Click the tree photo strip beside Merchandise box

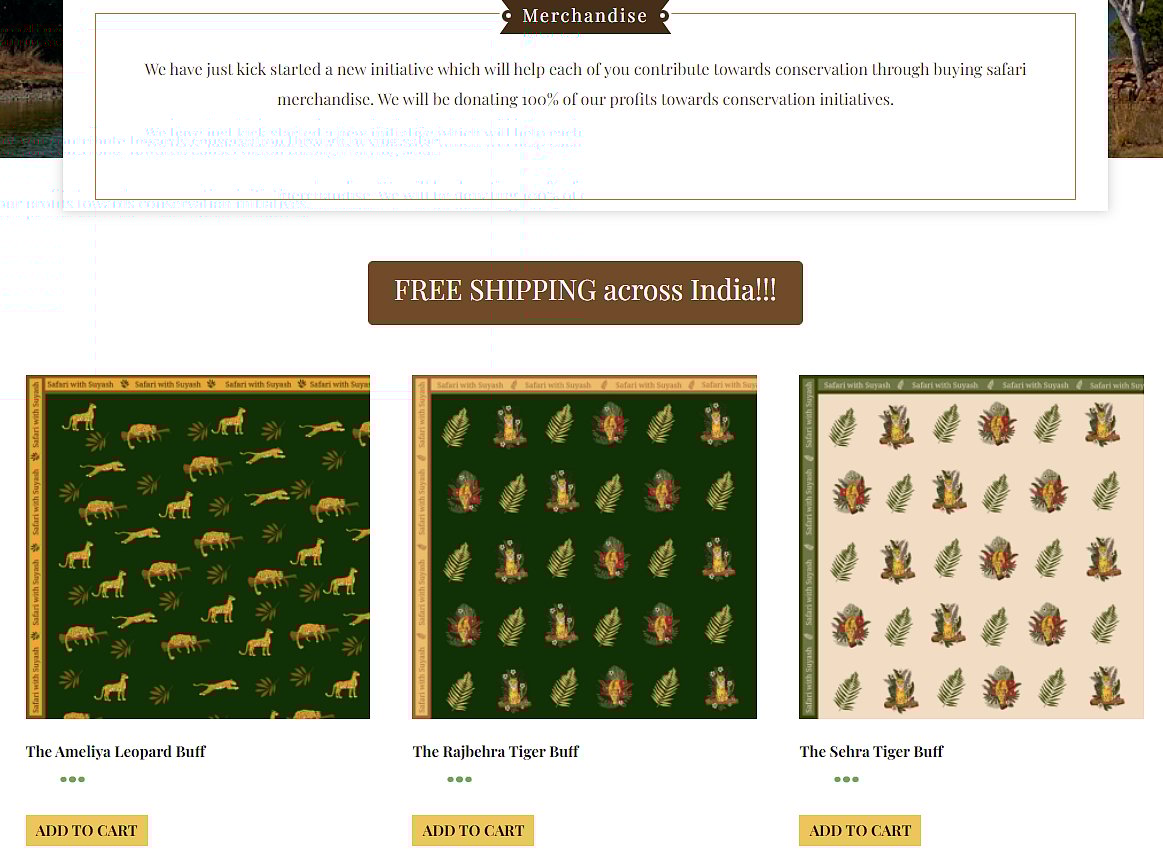(1136, 79)
